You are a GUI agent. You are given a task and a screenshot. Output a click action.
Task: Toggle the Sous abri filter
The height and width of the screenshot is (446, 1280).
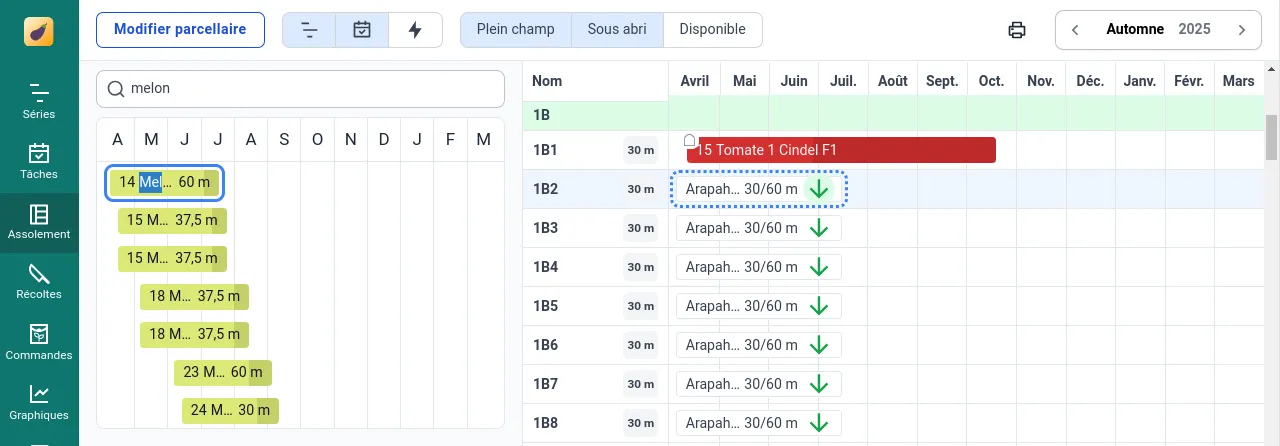pyautogui.click(x=616, y=29)
